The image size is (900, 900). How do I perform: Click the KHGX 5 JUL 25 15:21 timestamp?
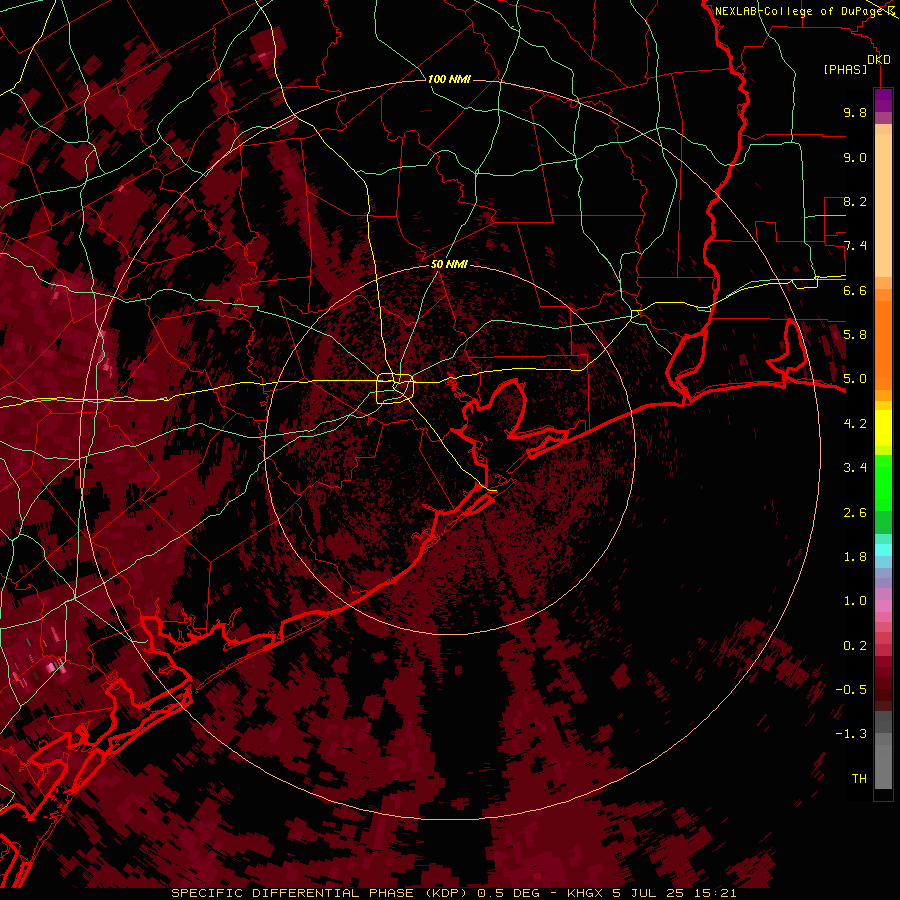pos(651,893)
